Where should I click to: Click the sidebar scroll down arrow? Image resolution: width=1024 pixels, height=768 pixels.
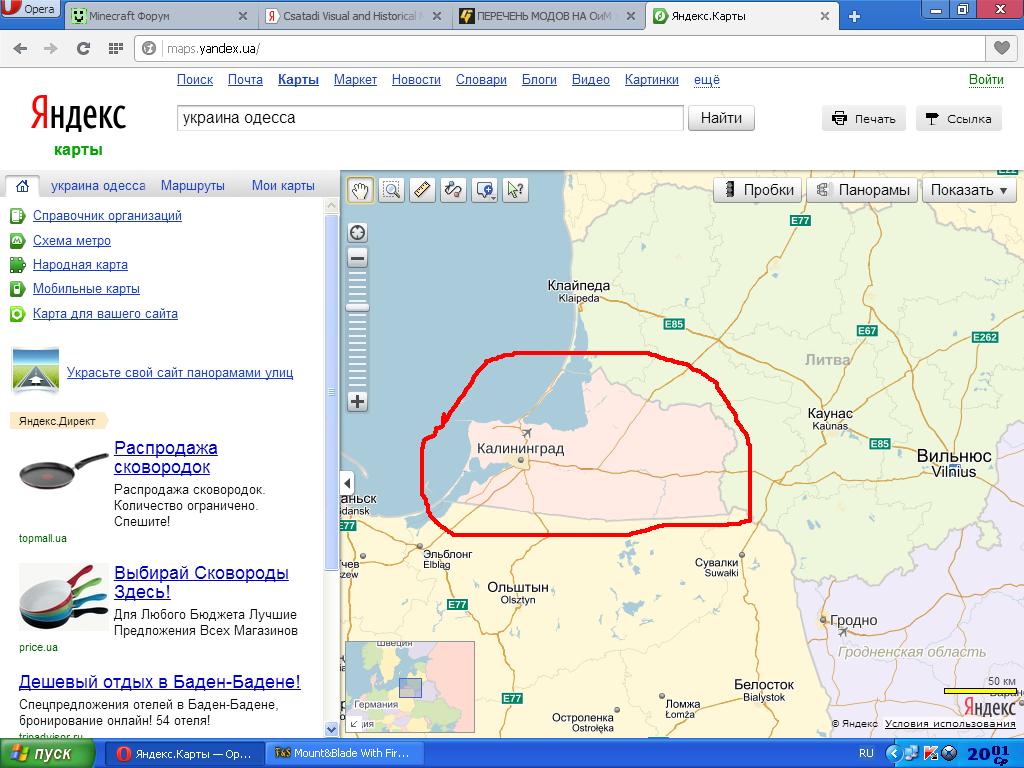coord(331,728)
